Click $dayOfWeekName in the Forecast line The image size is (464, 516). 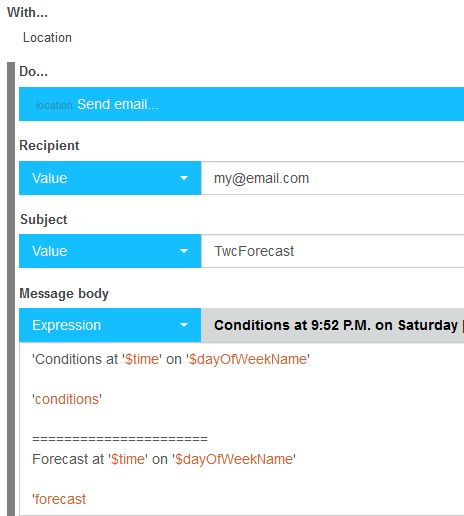click(x=234, y=459)
